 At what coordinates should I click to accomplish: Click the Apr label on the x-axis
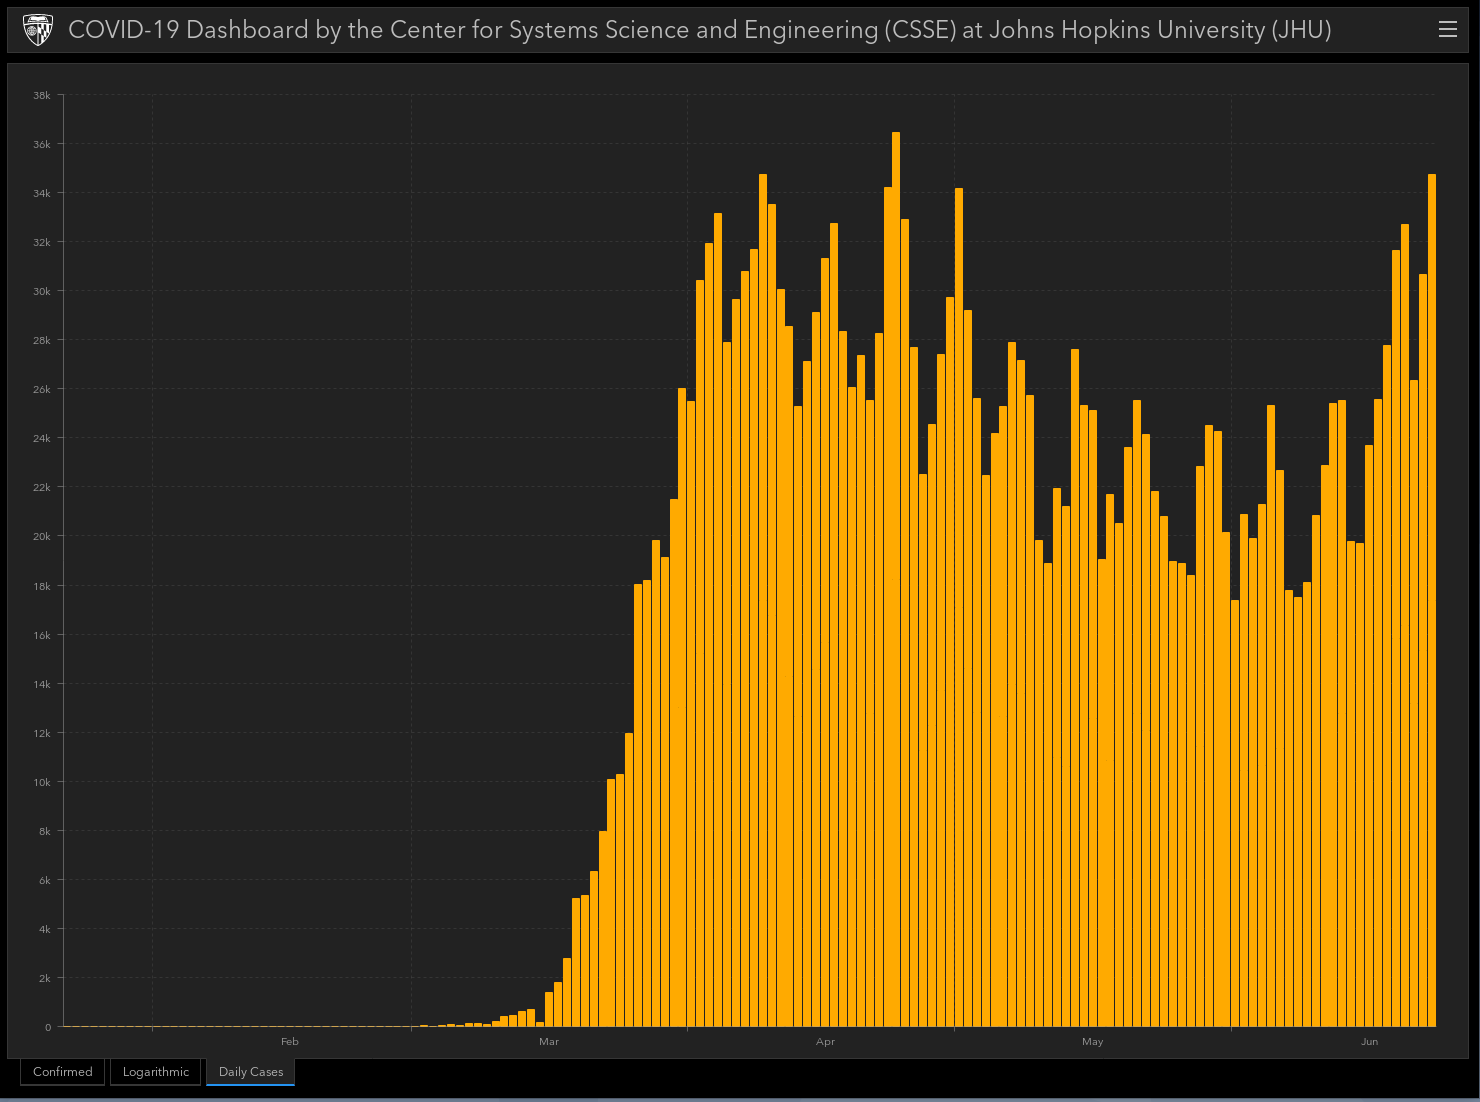tap(825, 1042)
